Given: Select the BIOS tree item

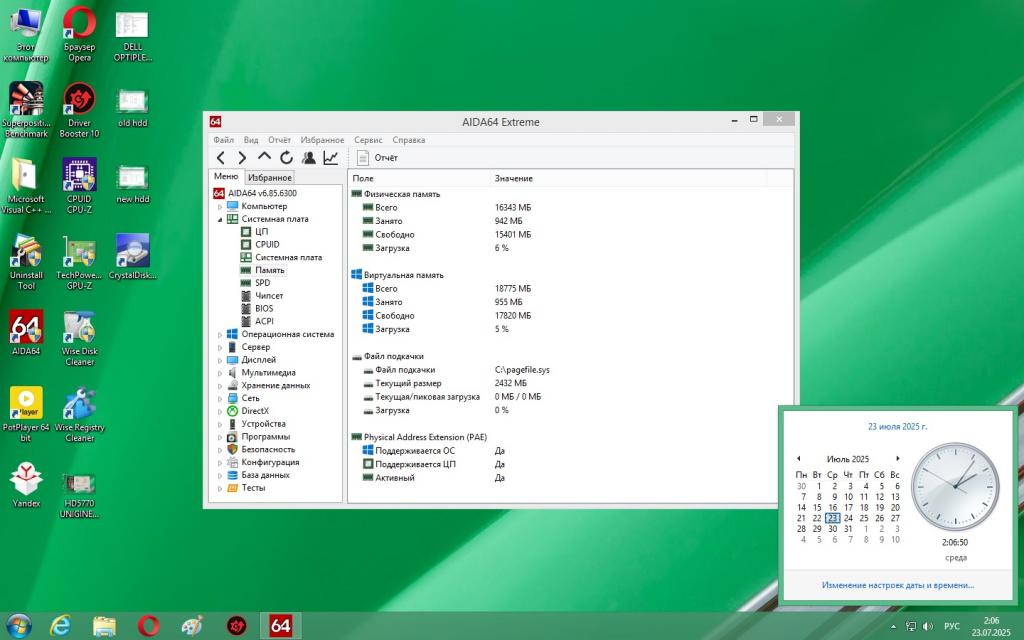Looking at the screenshot, I should pos(264,308).
